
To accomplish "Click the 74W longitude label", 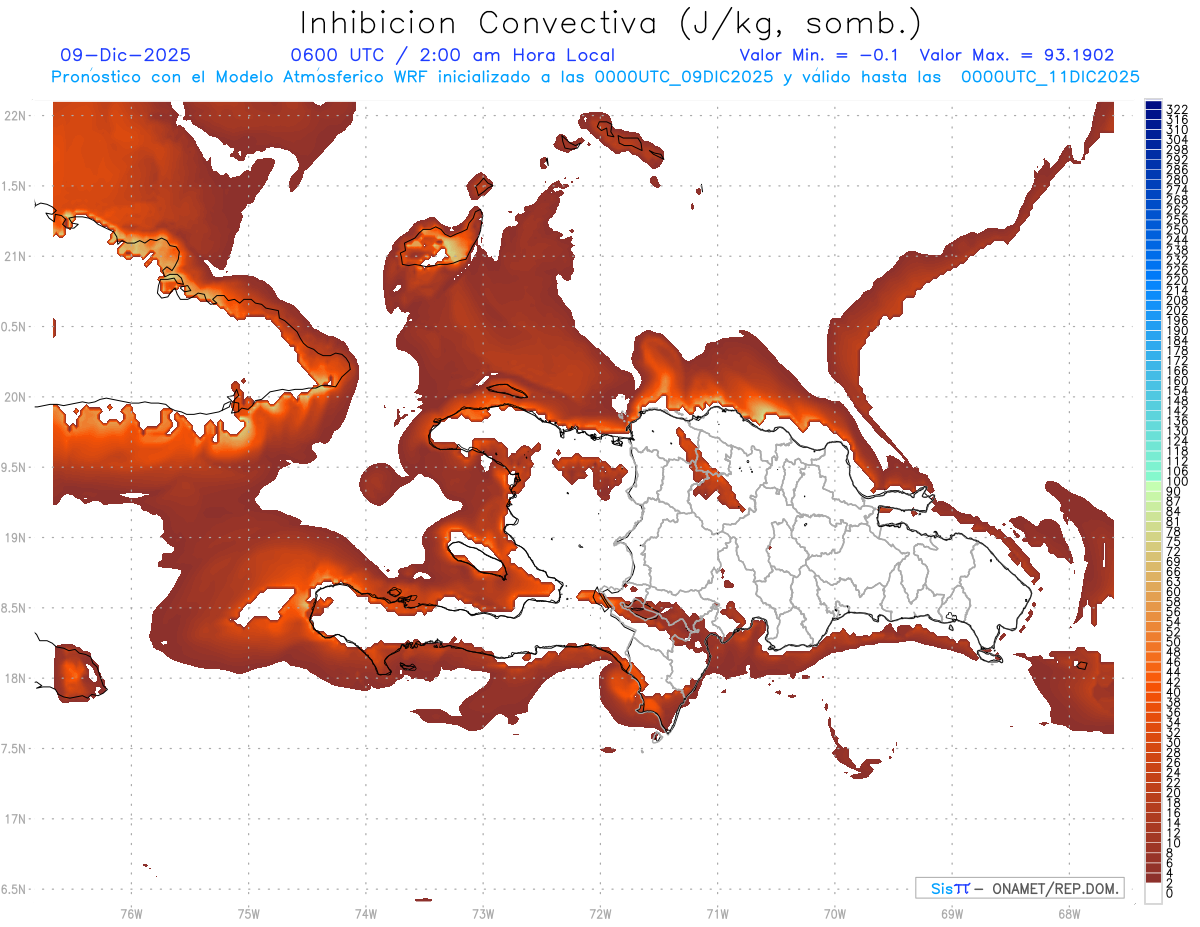I will [x=365, y=913].
